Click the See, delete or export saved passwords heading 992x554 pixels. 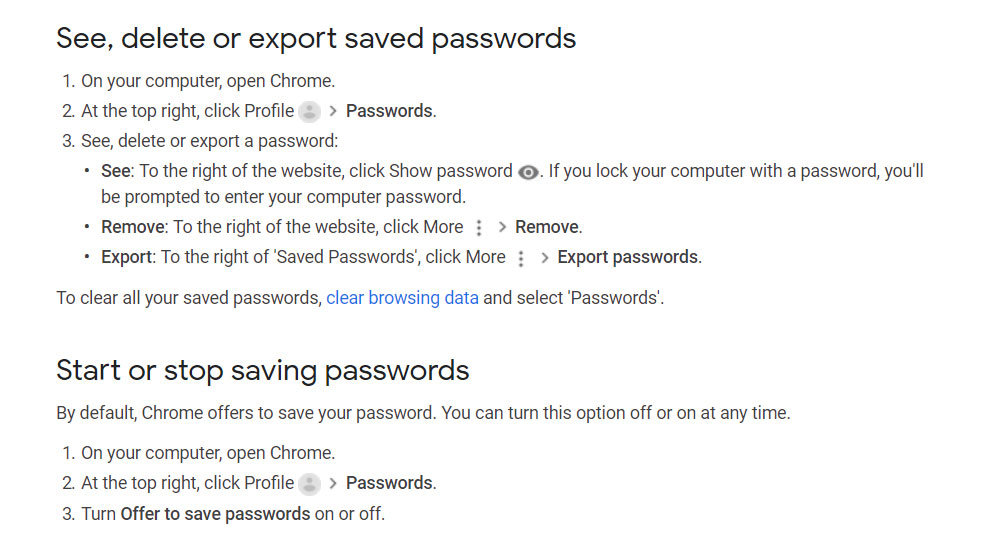[316, 39]
